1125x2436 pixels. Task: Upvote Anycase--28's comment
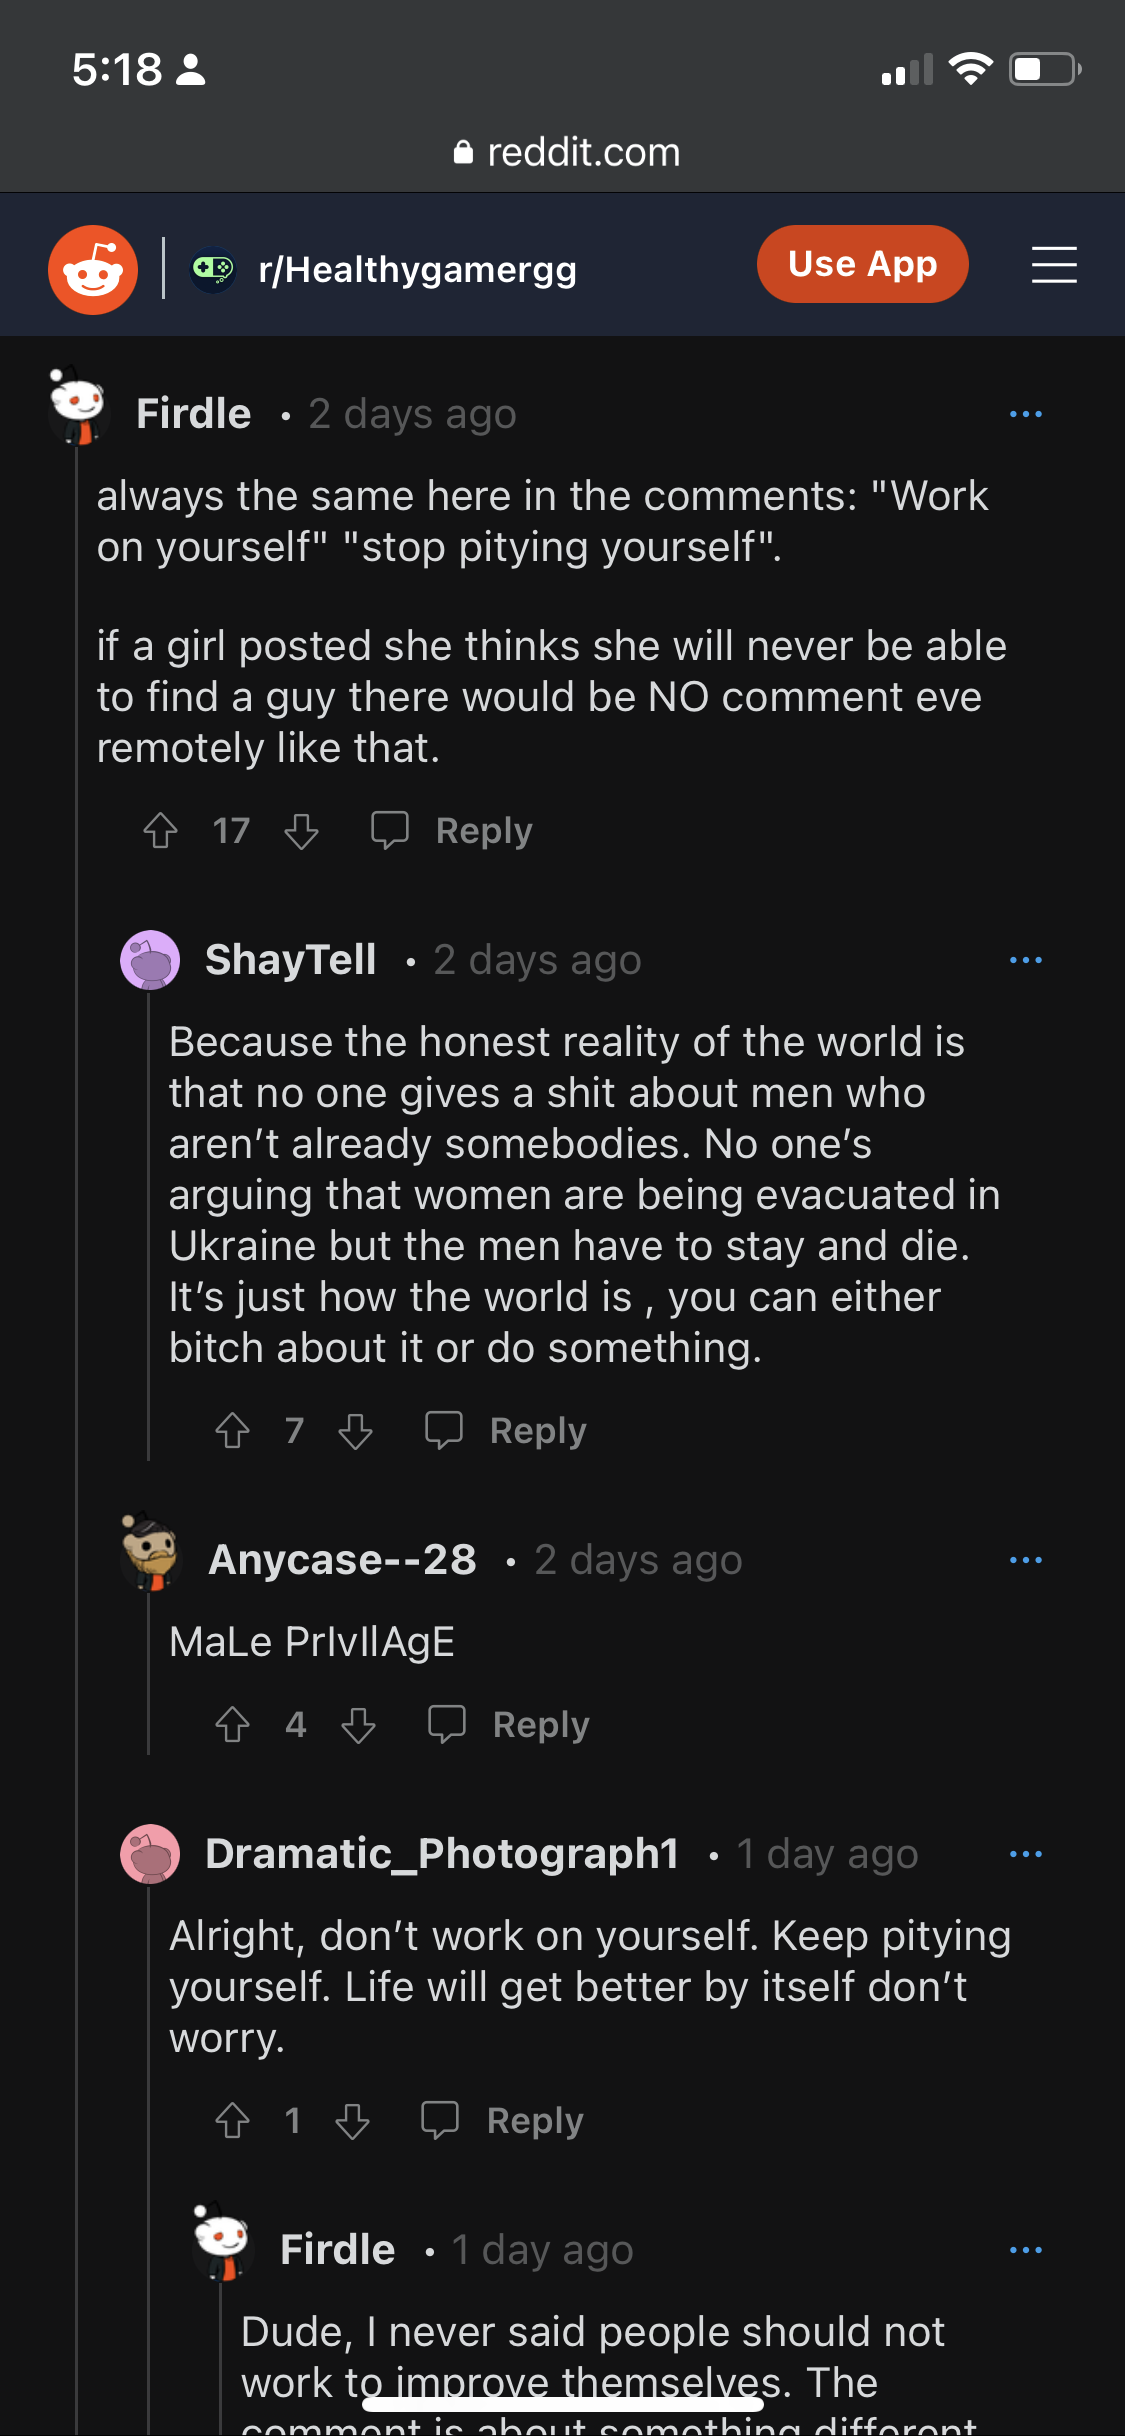pyautogui.click(x=233, y=1725)
